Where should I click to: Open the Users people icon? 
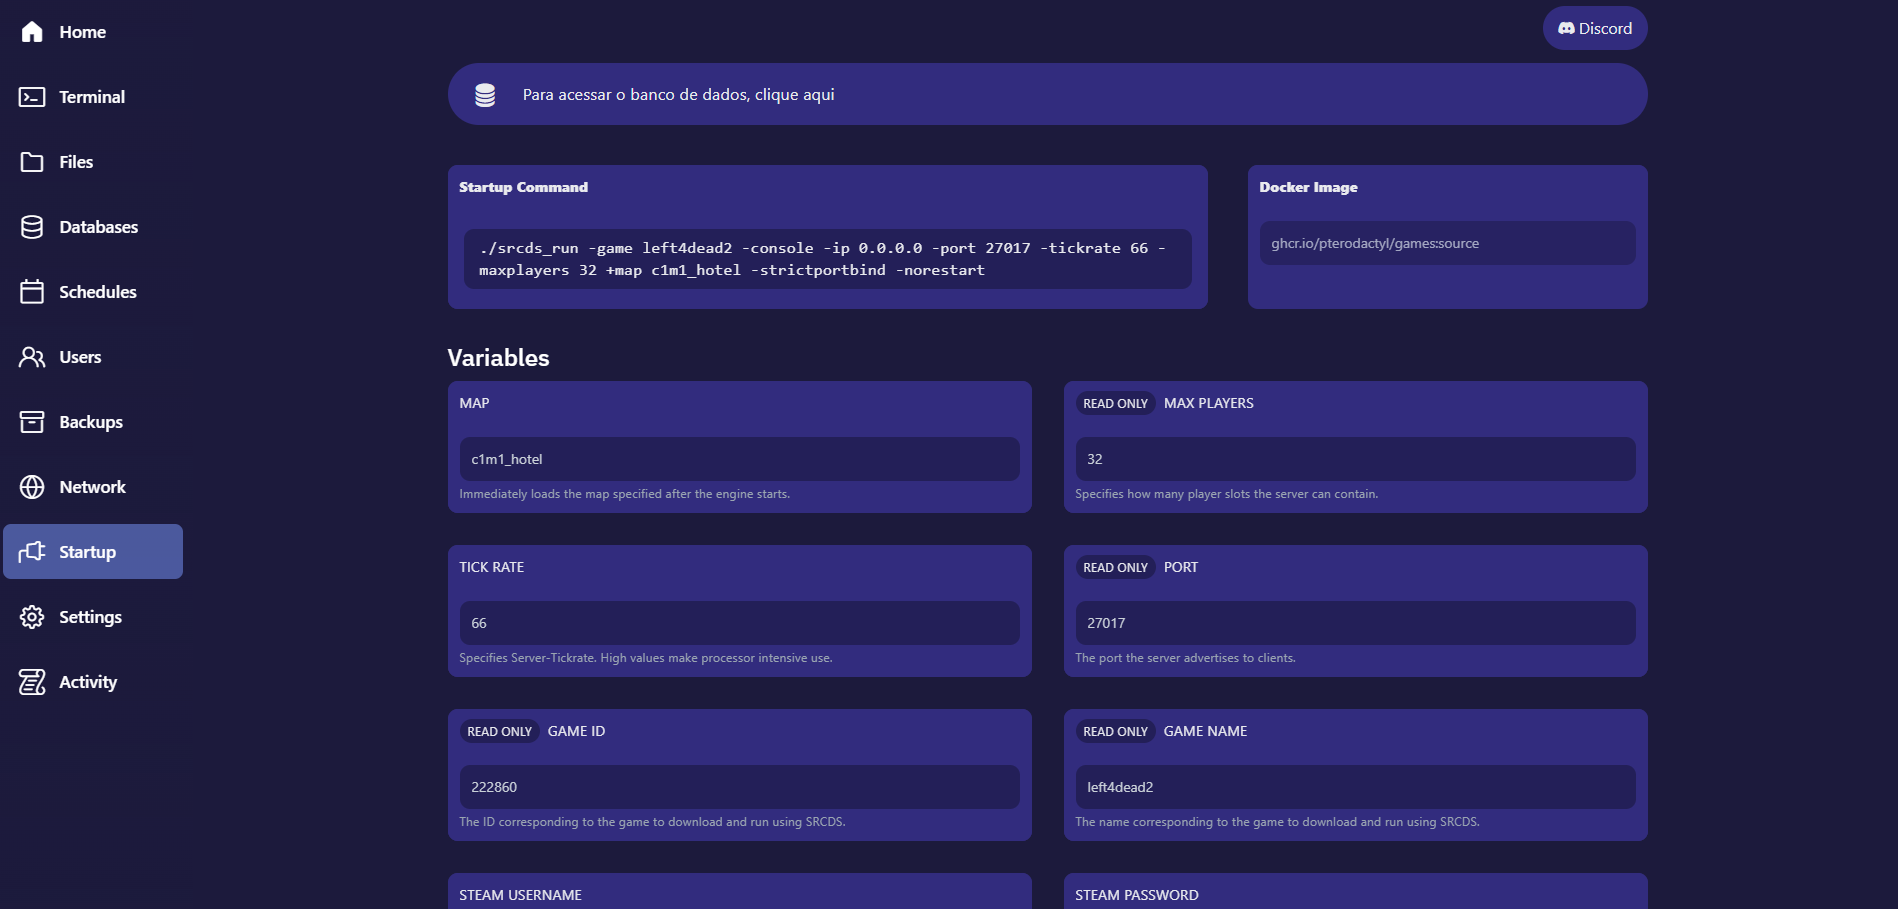pyautogui.click(x=32, y=357)
